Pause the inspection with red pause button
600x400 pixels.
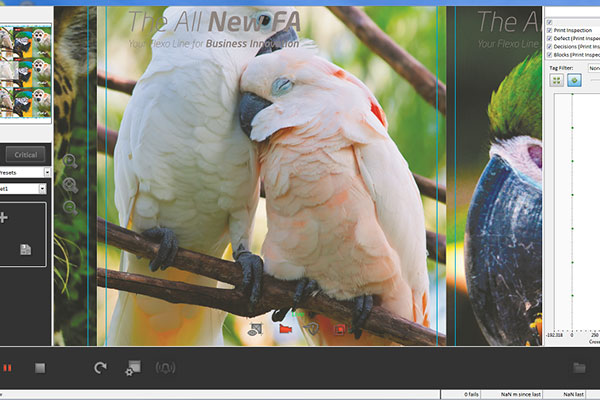click(7, 368)
